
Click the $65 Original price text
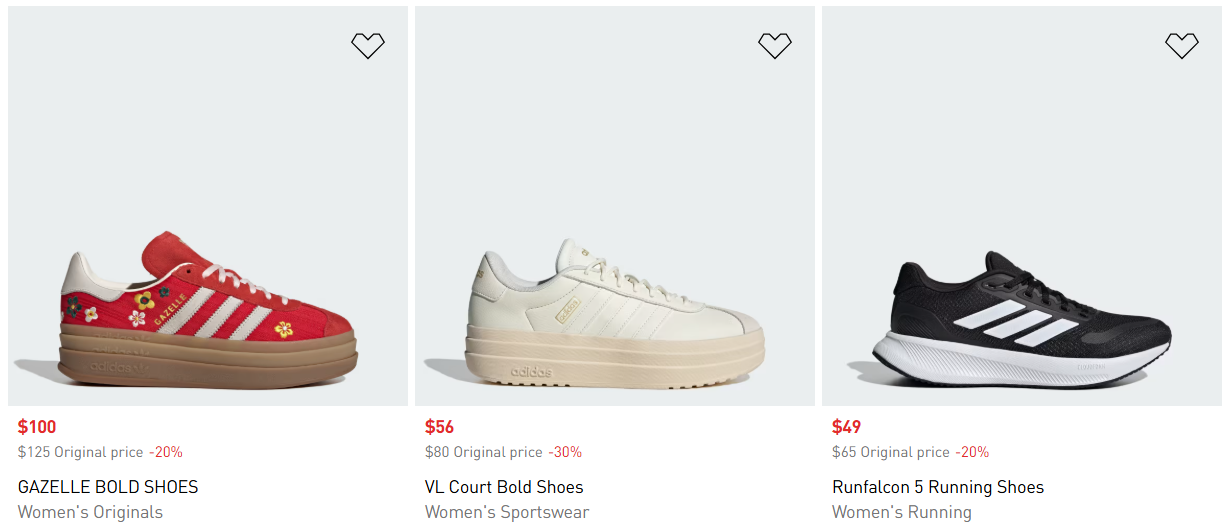coord(890,452)
